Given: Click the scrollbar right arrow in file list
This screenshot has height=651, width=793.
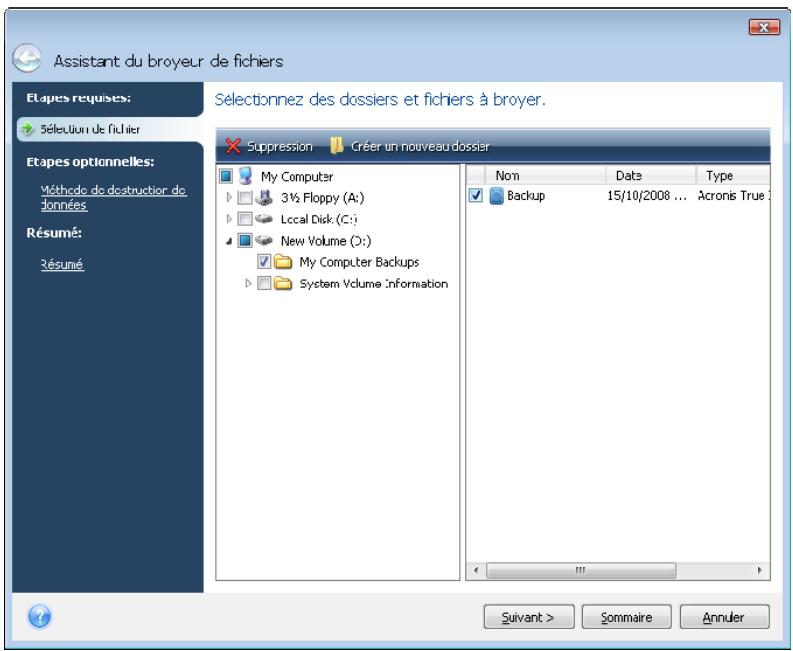Looking at the screenshot, I should (759, 570).
